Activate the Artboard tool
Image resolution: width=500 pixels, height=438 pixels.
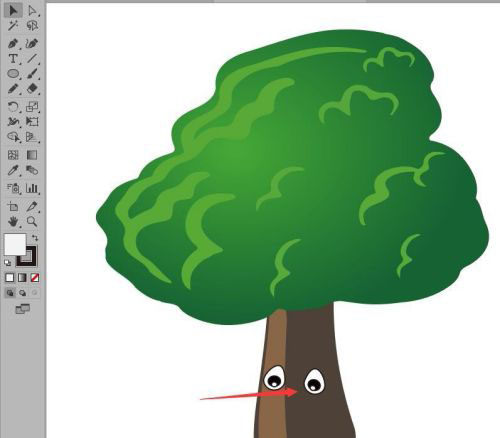pyautogui.click(x=13, y=207)
